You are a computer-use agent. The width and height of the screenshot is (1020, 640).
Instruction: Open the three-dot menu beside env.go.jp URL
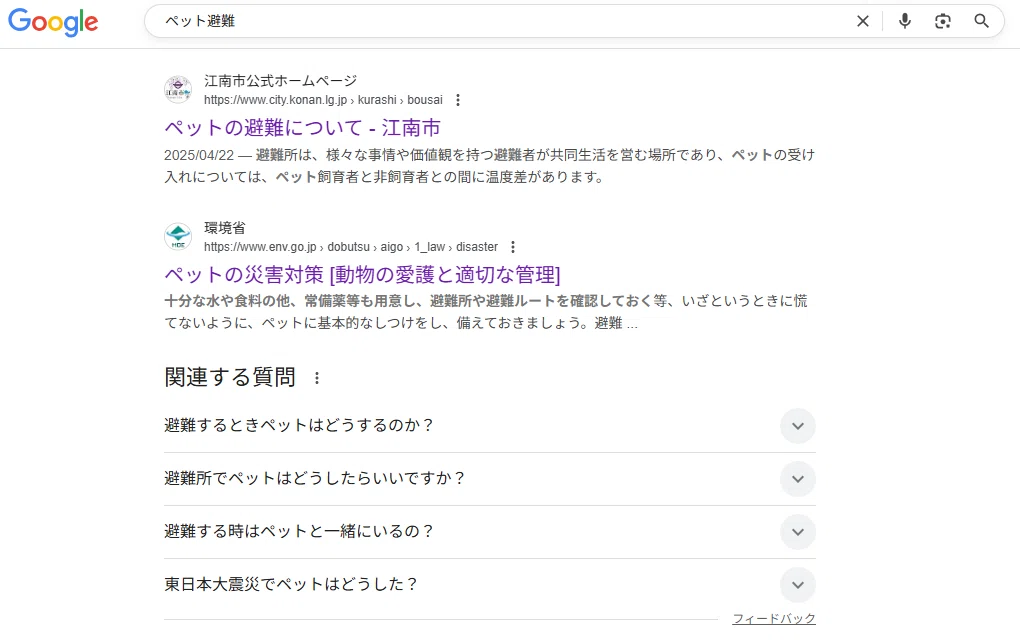pyautogui.click(x=513, y=247)
